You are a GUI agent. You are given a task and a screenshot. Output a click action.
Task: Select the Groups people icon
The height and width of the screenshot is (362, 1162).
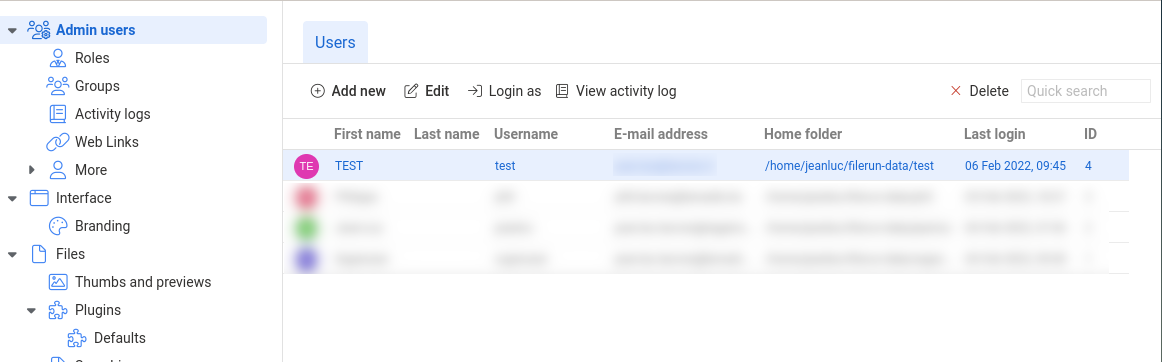pos(58,86)
